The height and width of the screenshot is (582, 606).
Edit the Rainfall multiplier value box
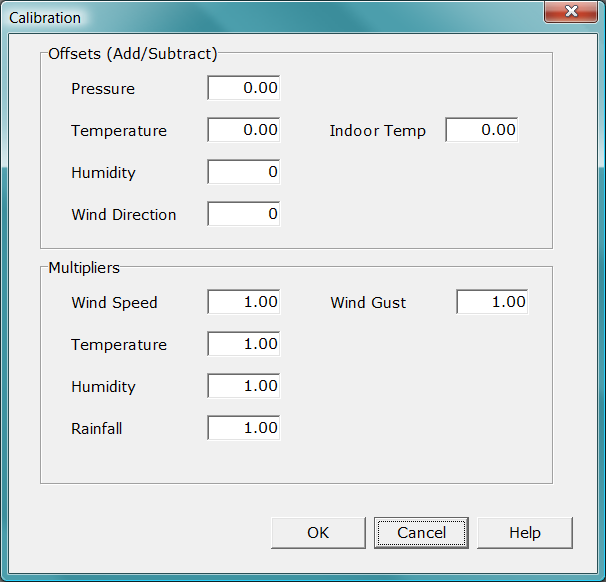[x=244, y=428]
